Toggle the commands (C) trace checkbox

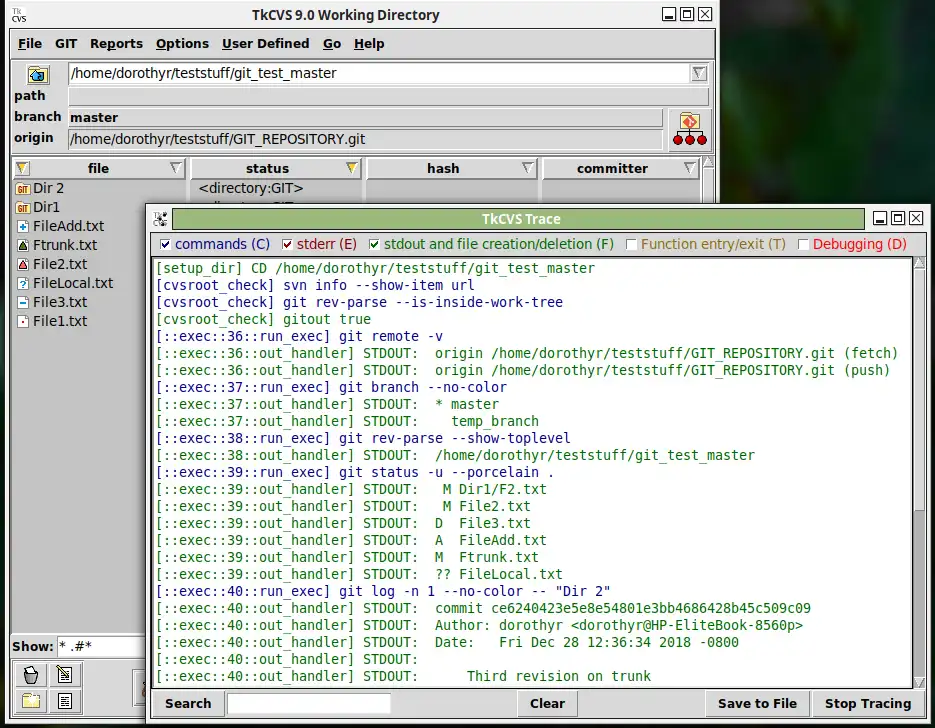click(165, 244)
